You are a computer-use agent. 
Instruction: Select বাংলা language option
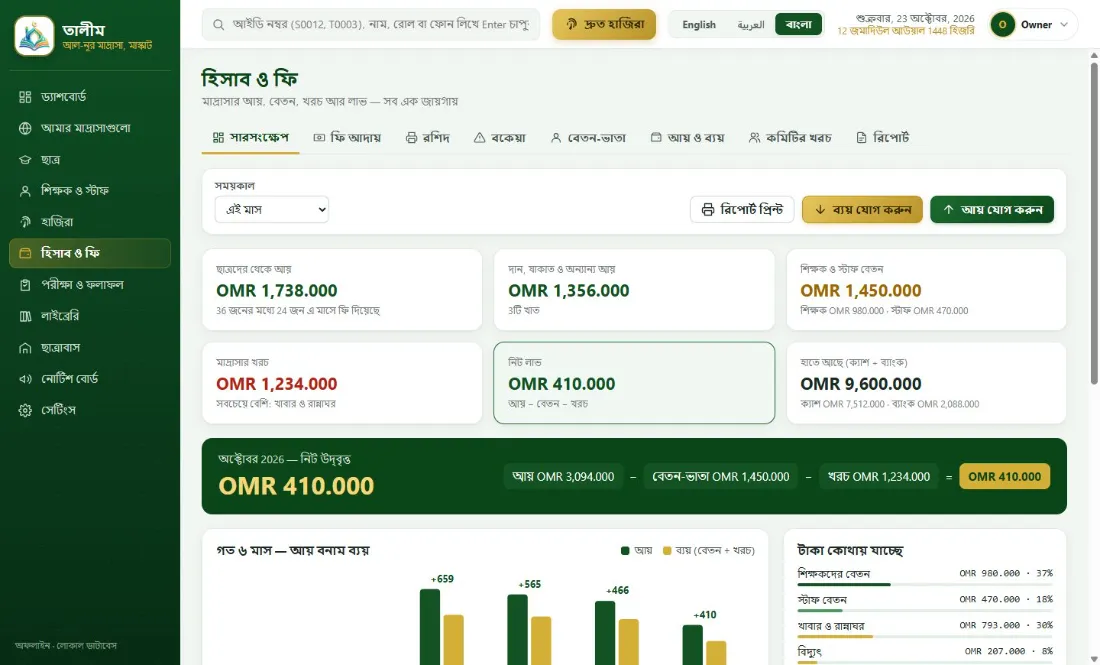(798, 25)
